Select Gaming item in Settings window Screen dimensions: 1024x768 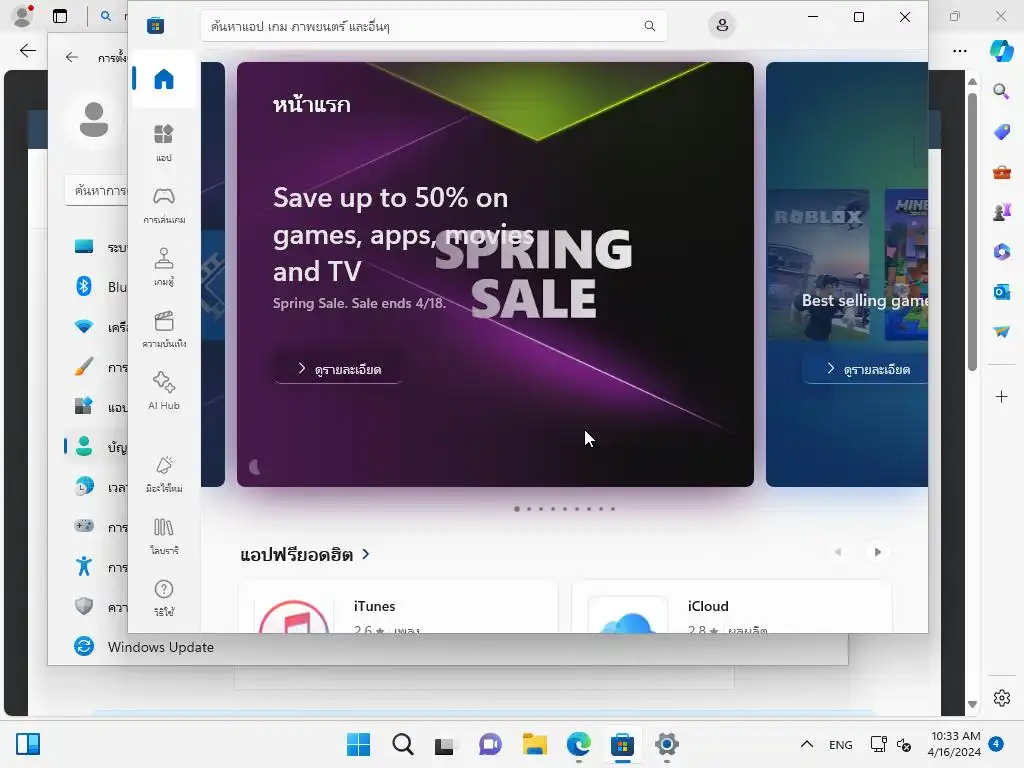(x=96, y=526)
